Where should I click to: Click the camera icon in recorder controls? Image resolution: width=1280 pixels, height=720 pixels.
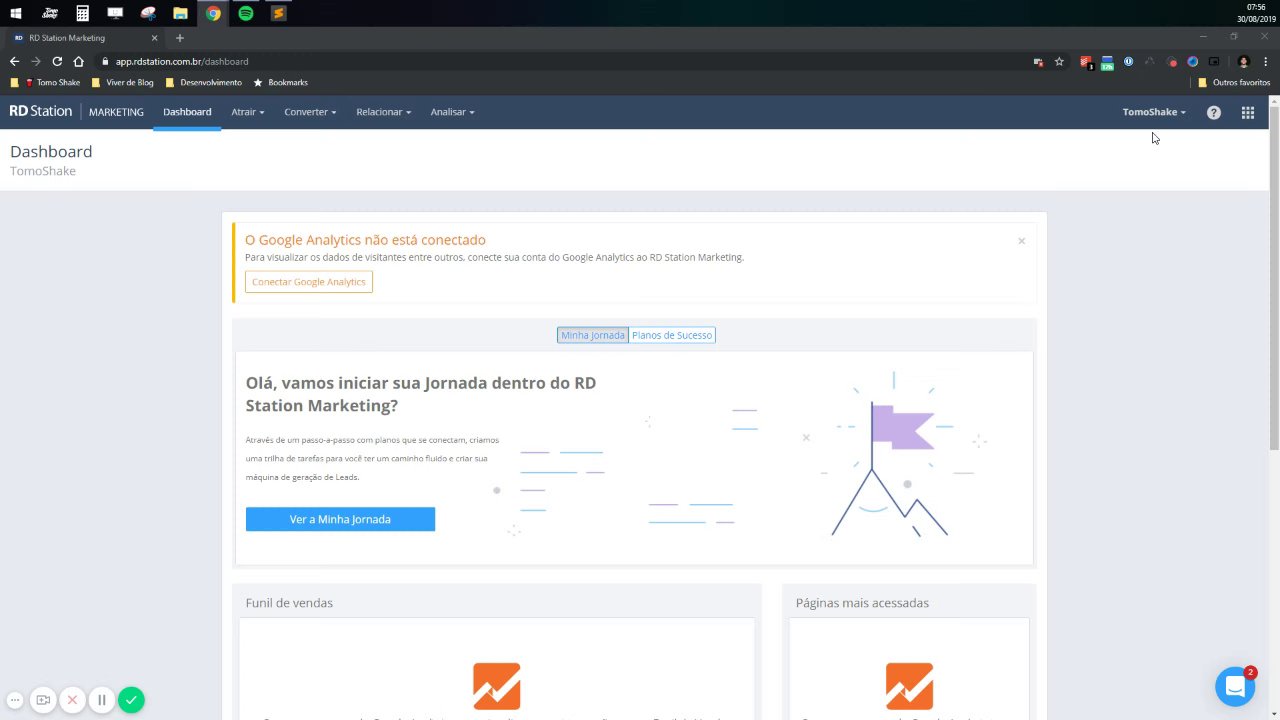pos(43,700)
